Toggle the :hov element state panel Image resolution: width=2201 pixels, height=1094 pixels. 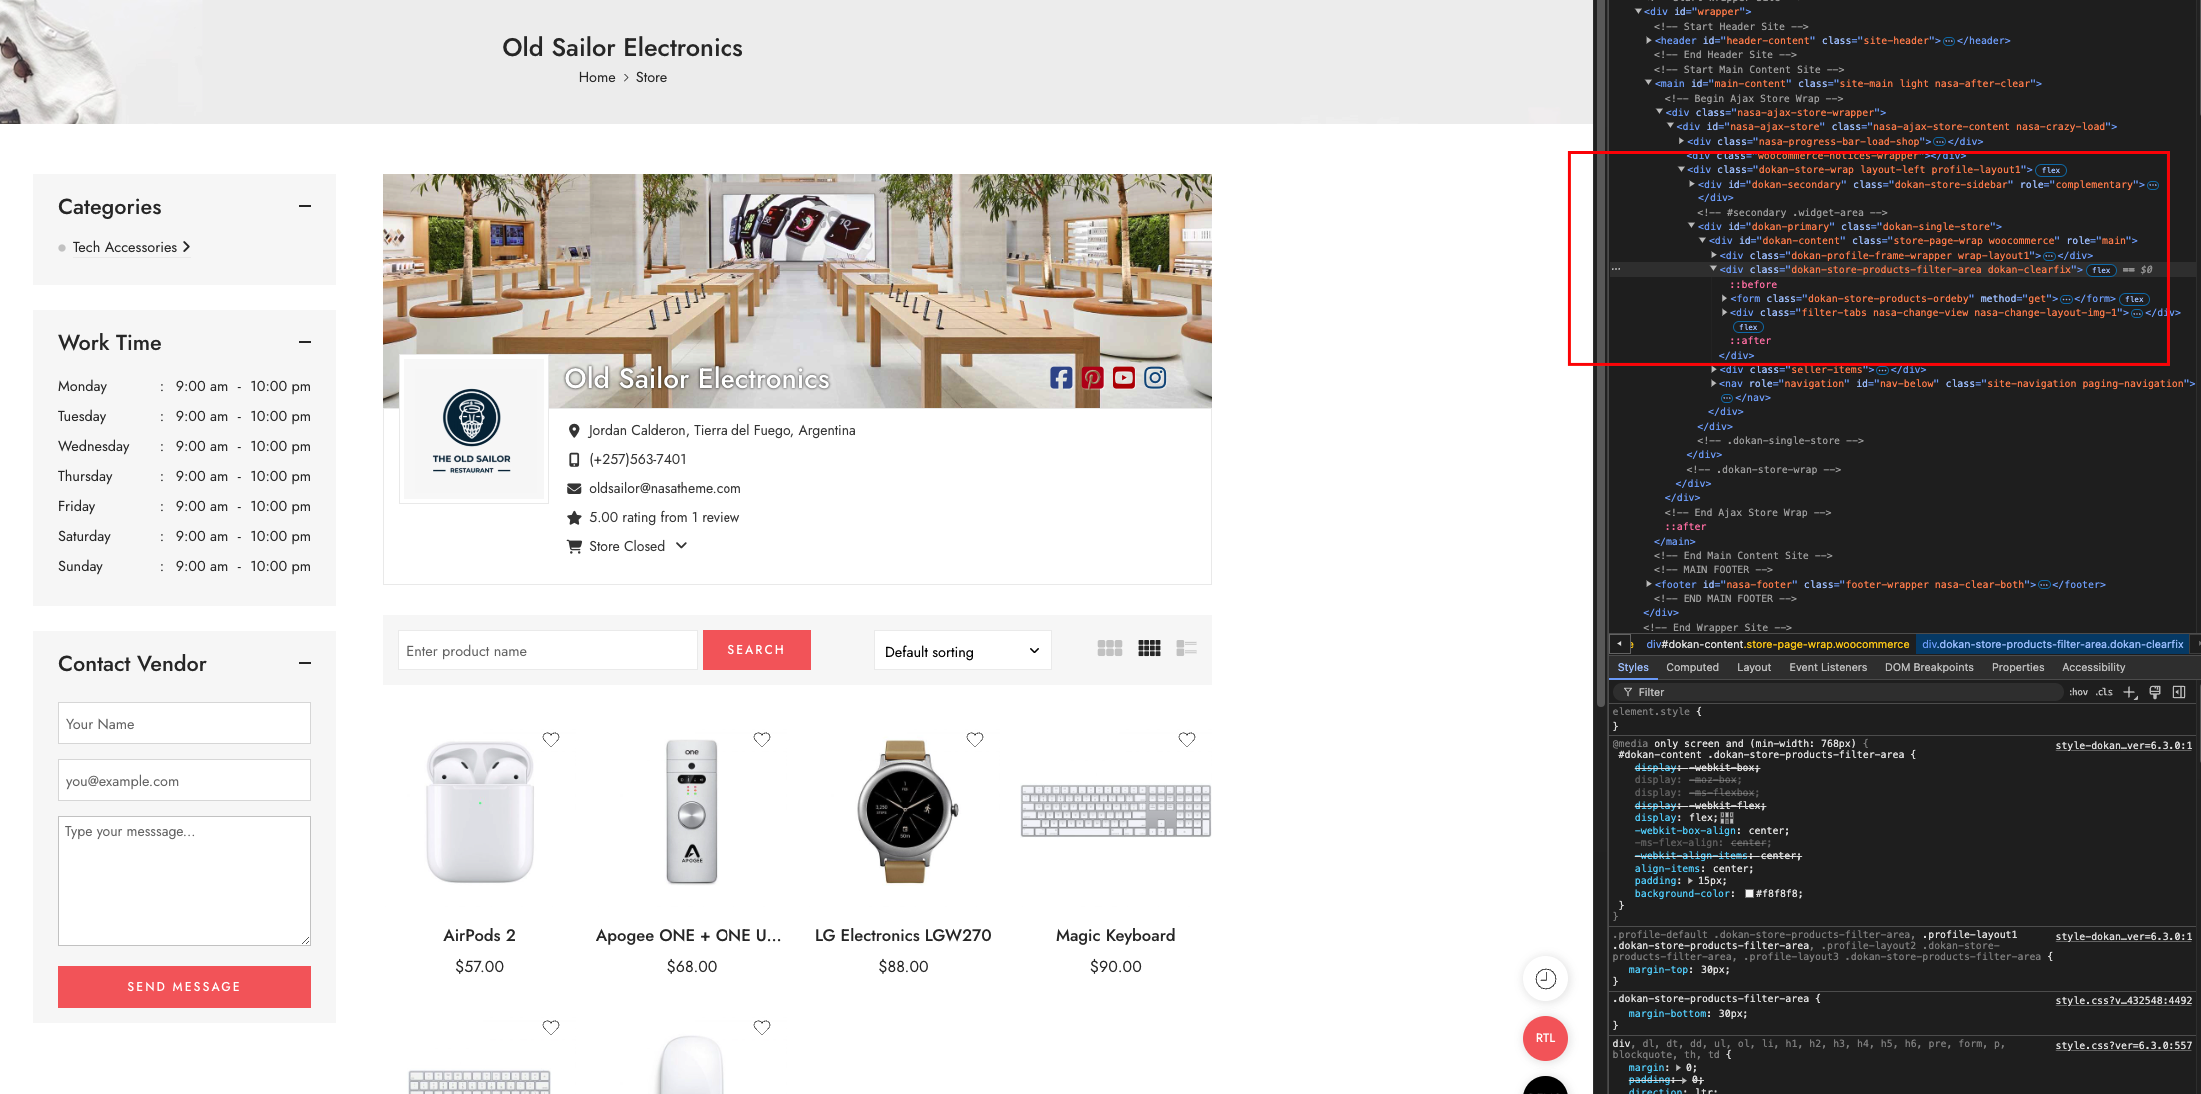pyautogui.click(x=2079, y=692)
